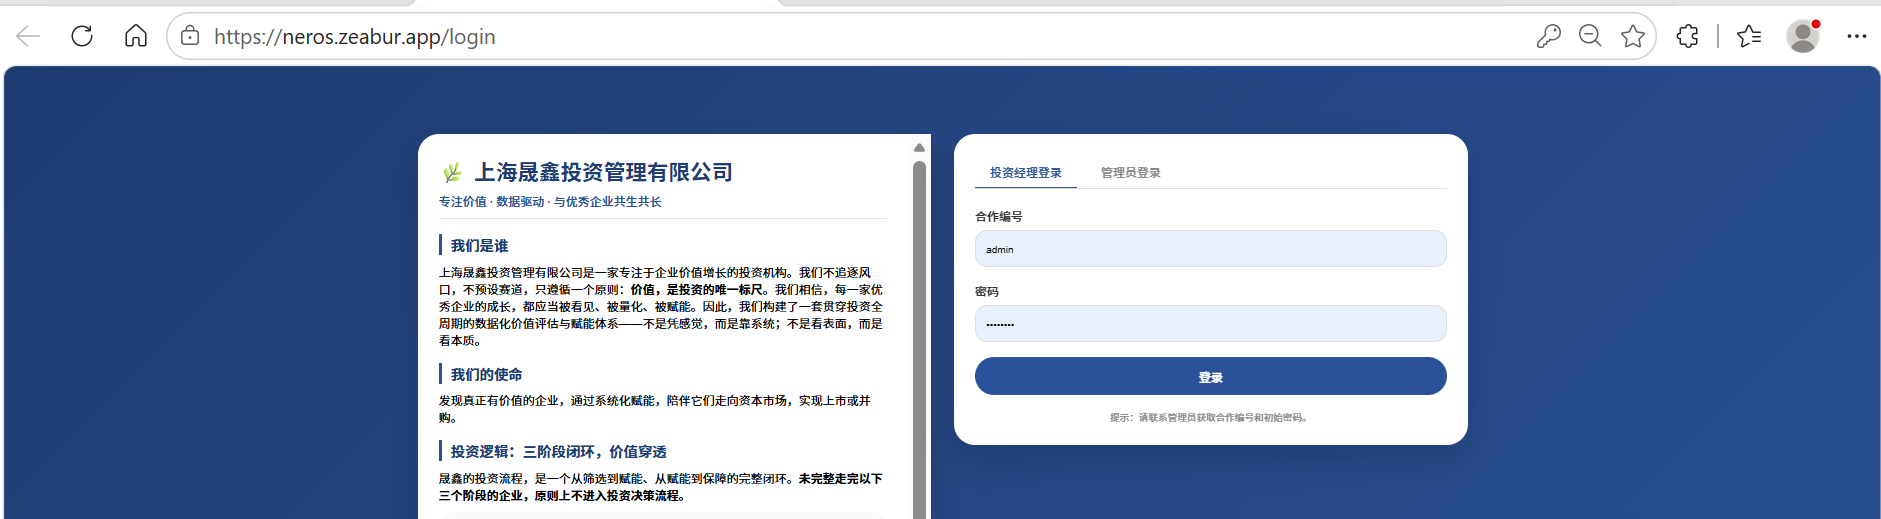This screenshot has width=1881, height=519.
Task: Switch to the 投资经理登录 tab
Action: click(1026, 173)
